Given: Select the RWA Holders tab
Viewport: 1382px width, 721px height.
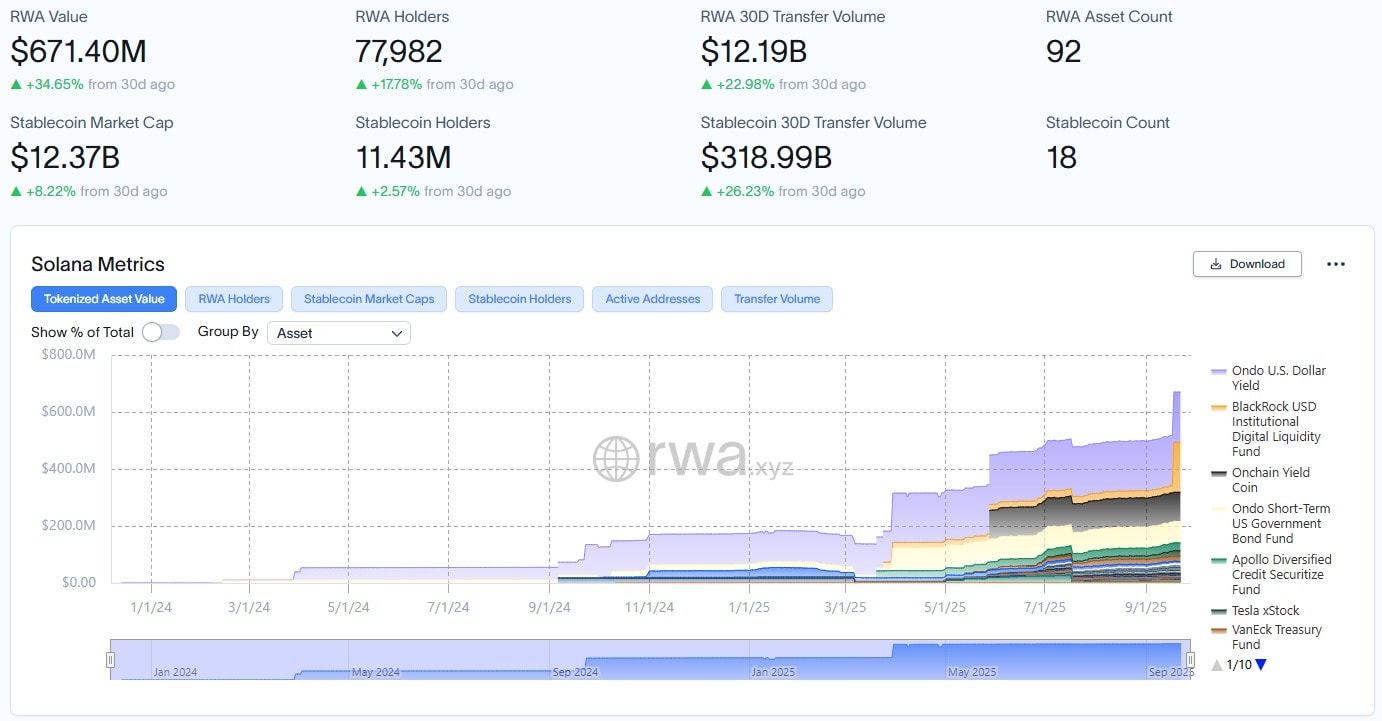Looking at the screenshot, I should 234,299.
